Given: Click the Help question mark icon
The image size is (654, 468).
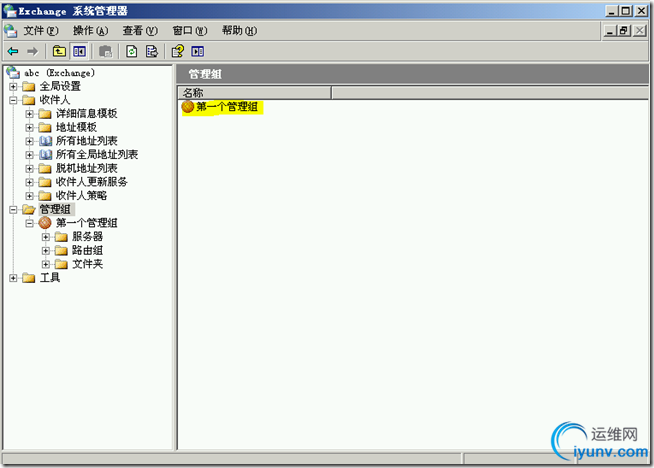Looking at the screenshot, I should click(178, 51).
